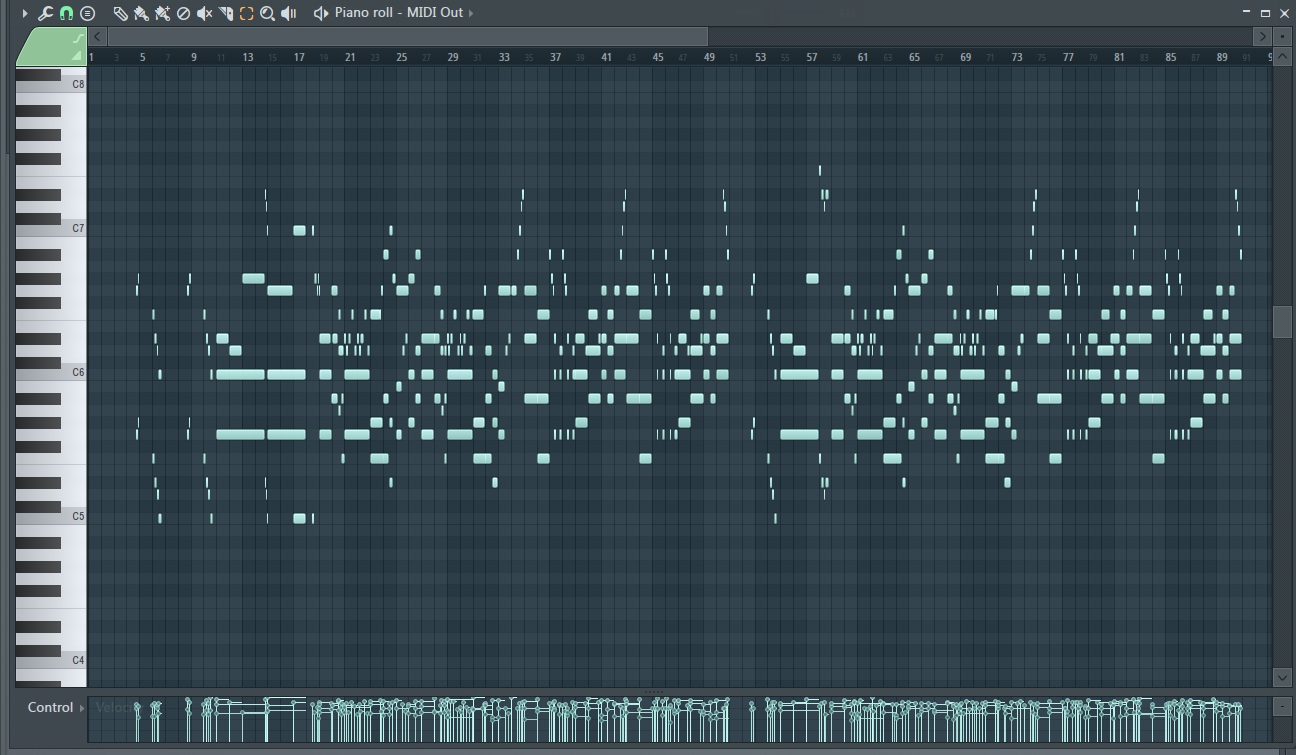Viewport: 1296px width, 755px height.
Task: Select the Zoom magnifier tool
Action: (267, 13)
